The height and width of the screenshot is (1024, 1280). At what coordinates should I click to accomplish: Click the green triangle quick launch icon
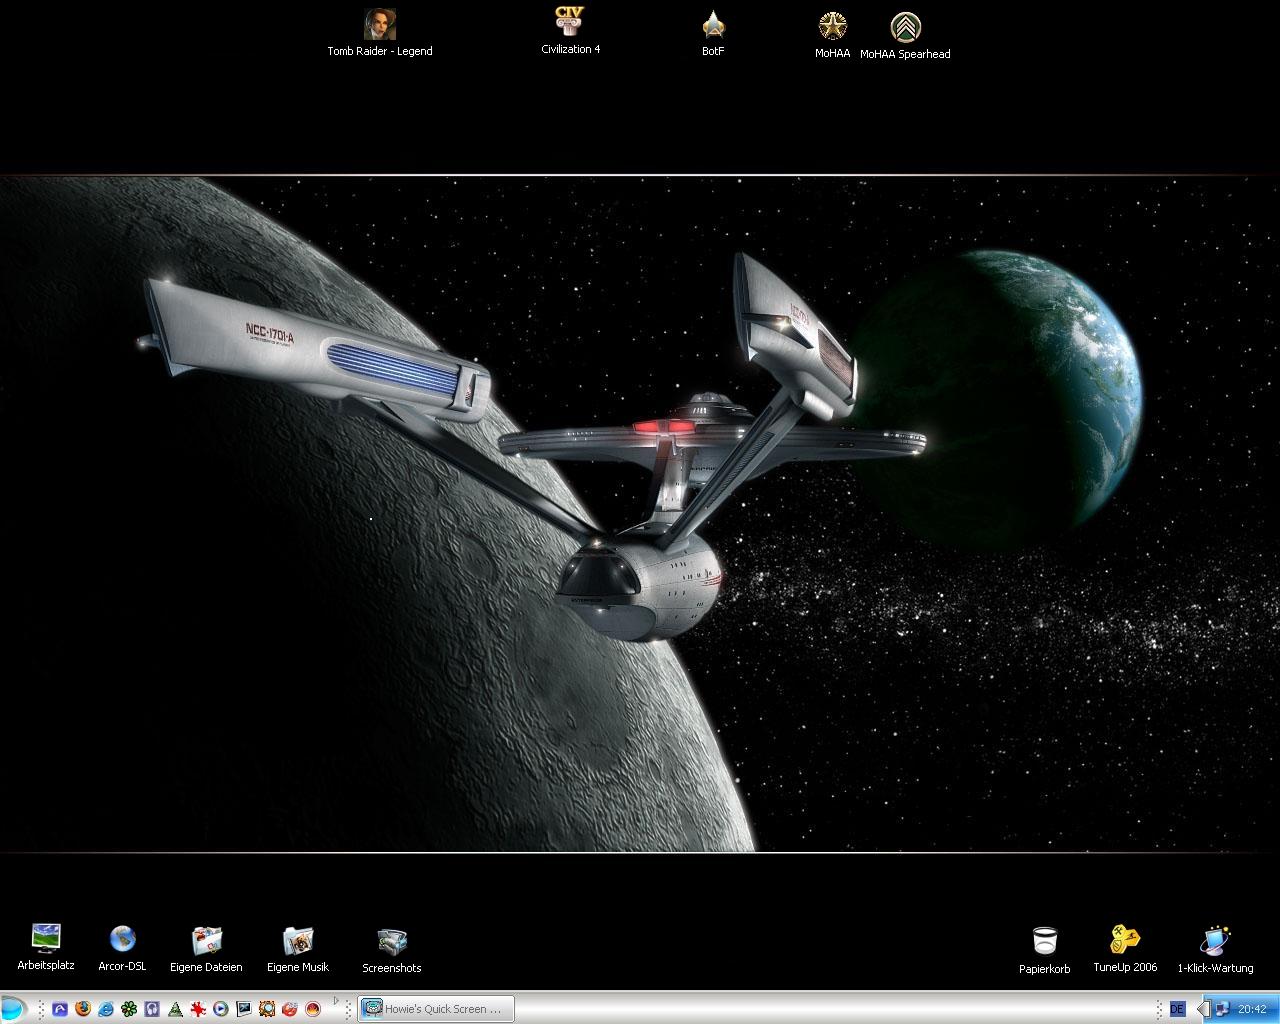pos(175,1009)
